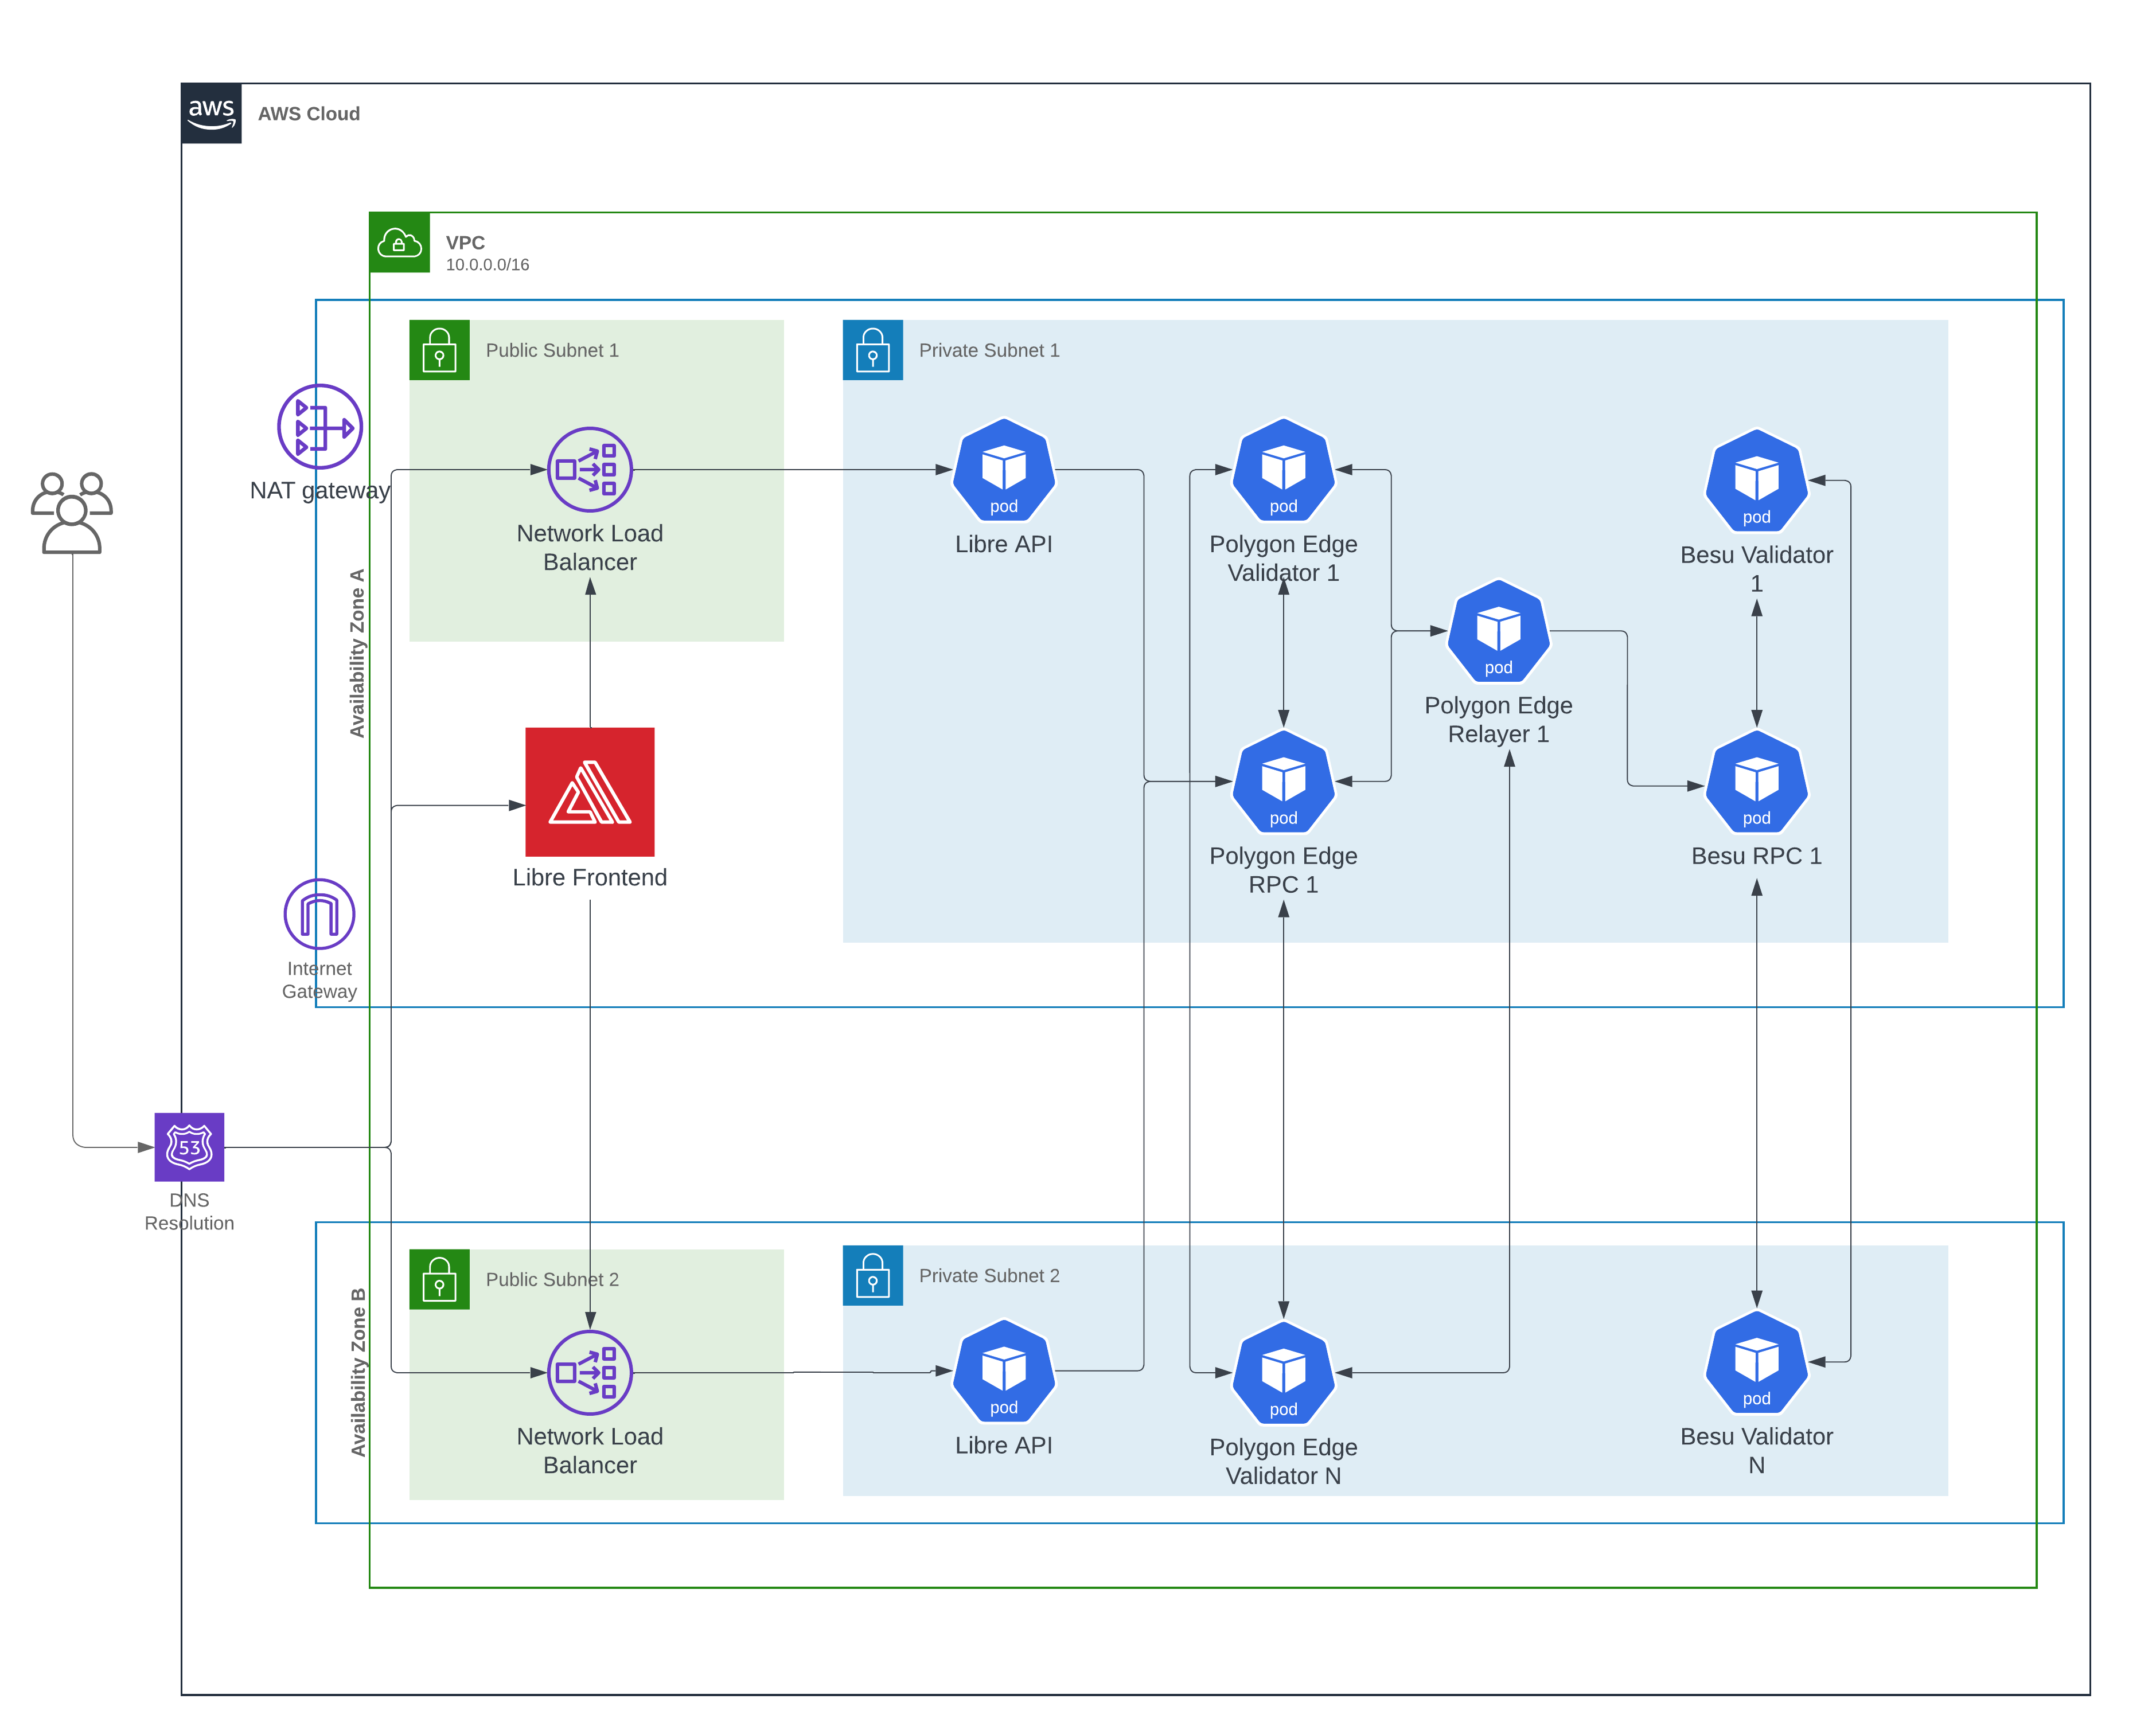This screenshot has width=2156, height=1734.
Task: Click the Internet Gateway icon
Action: (x=319, y=914)
